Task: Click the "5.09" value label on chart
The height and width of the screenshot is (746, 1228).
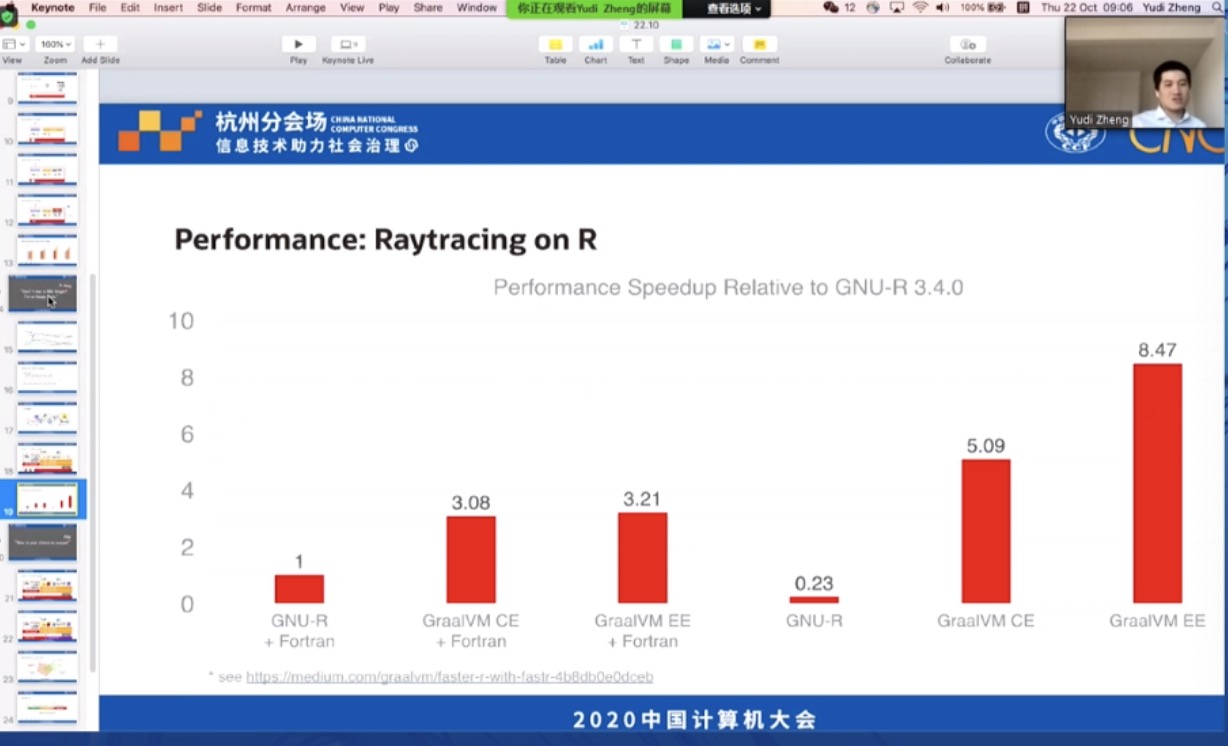Action: [x=985, y=446]
